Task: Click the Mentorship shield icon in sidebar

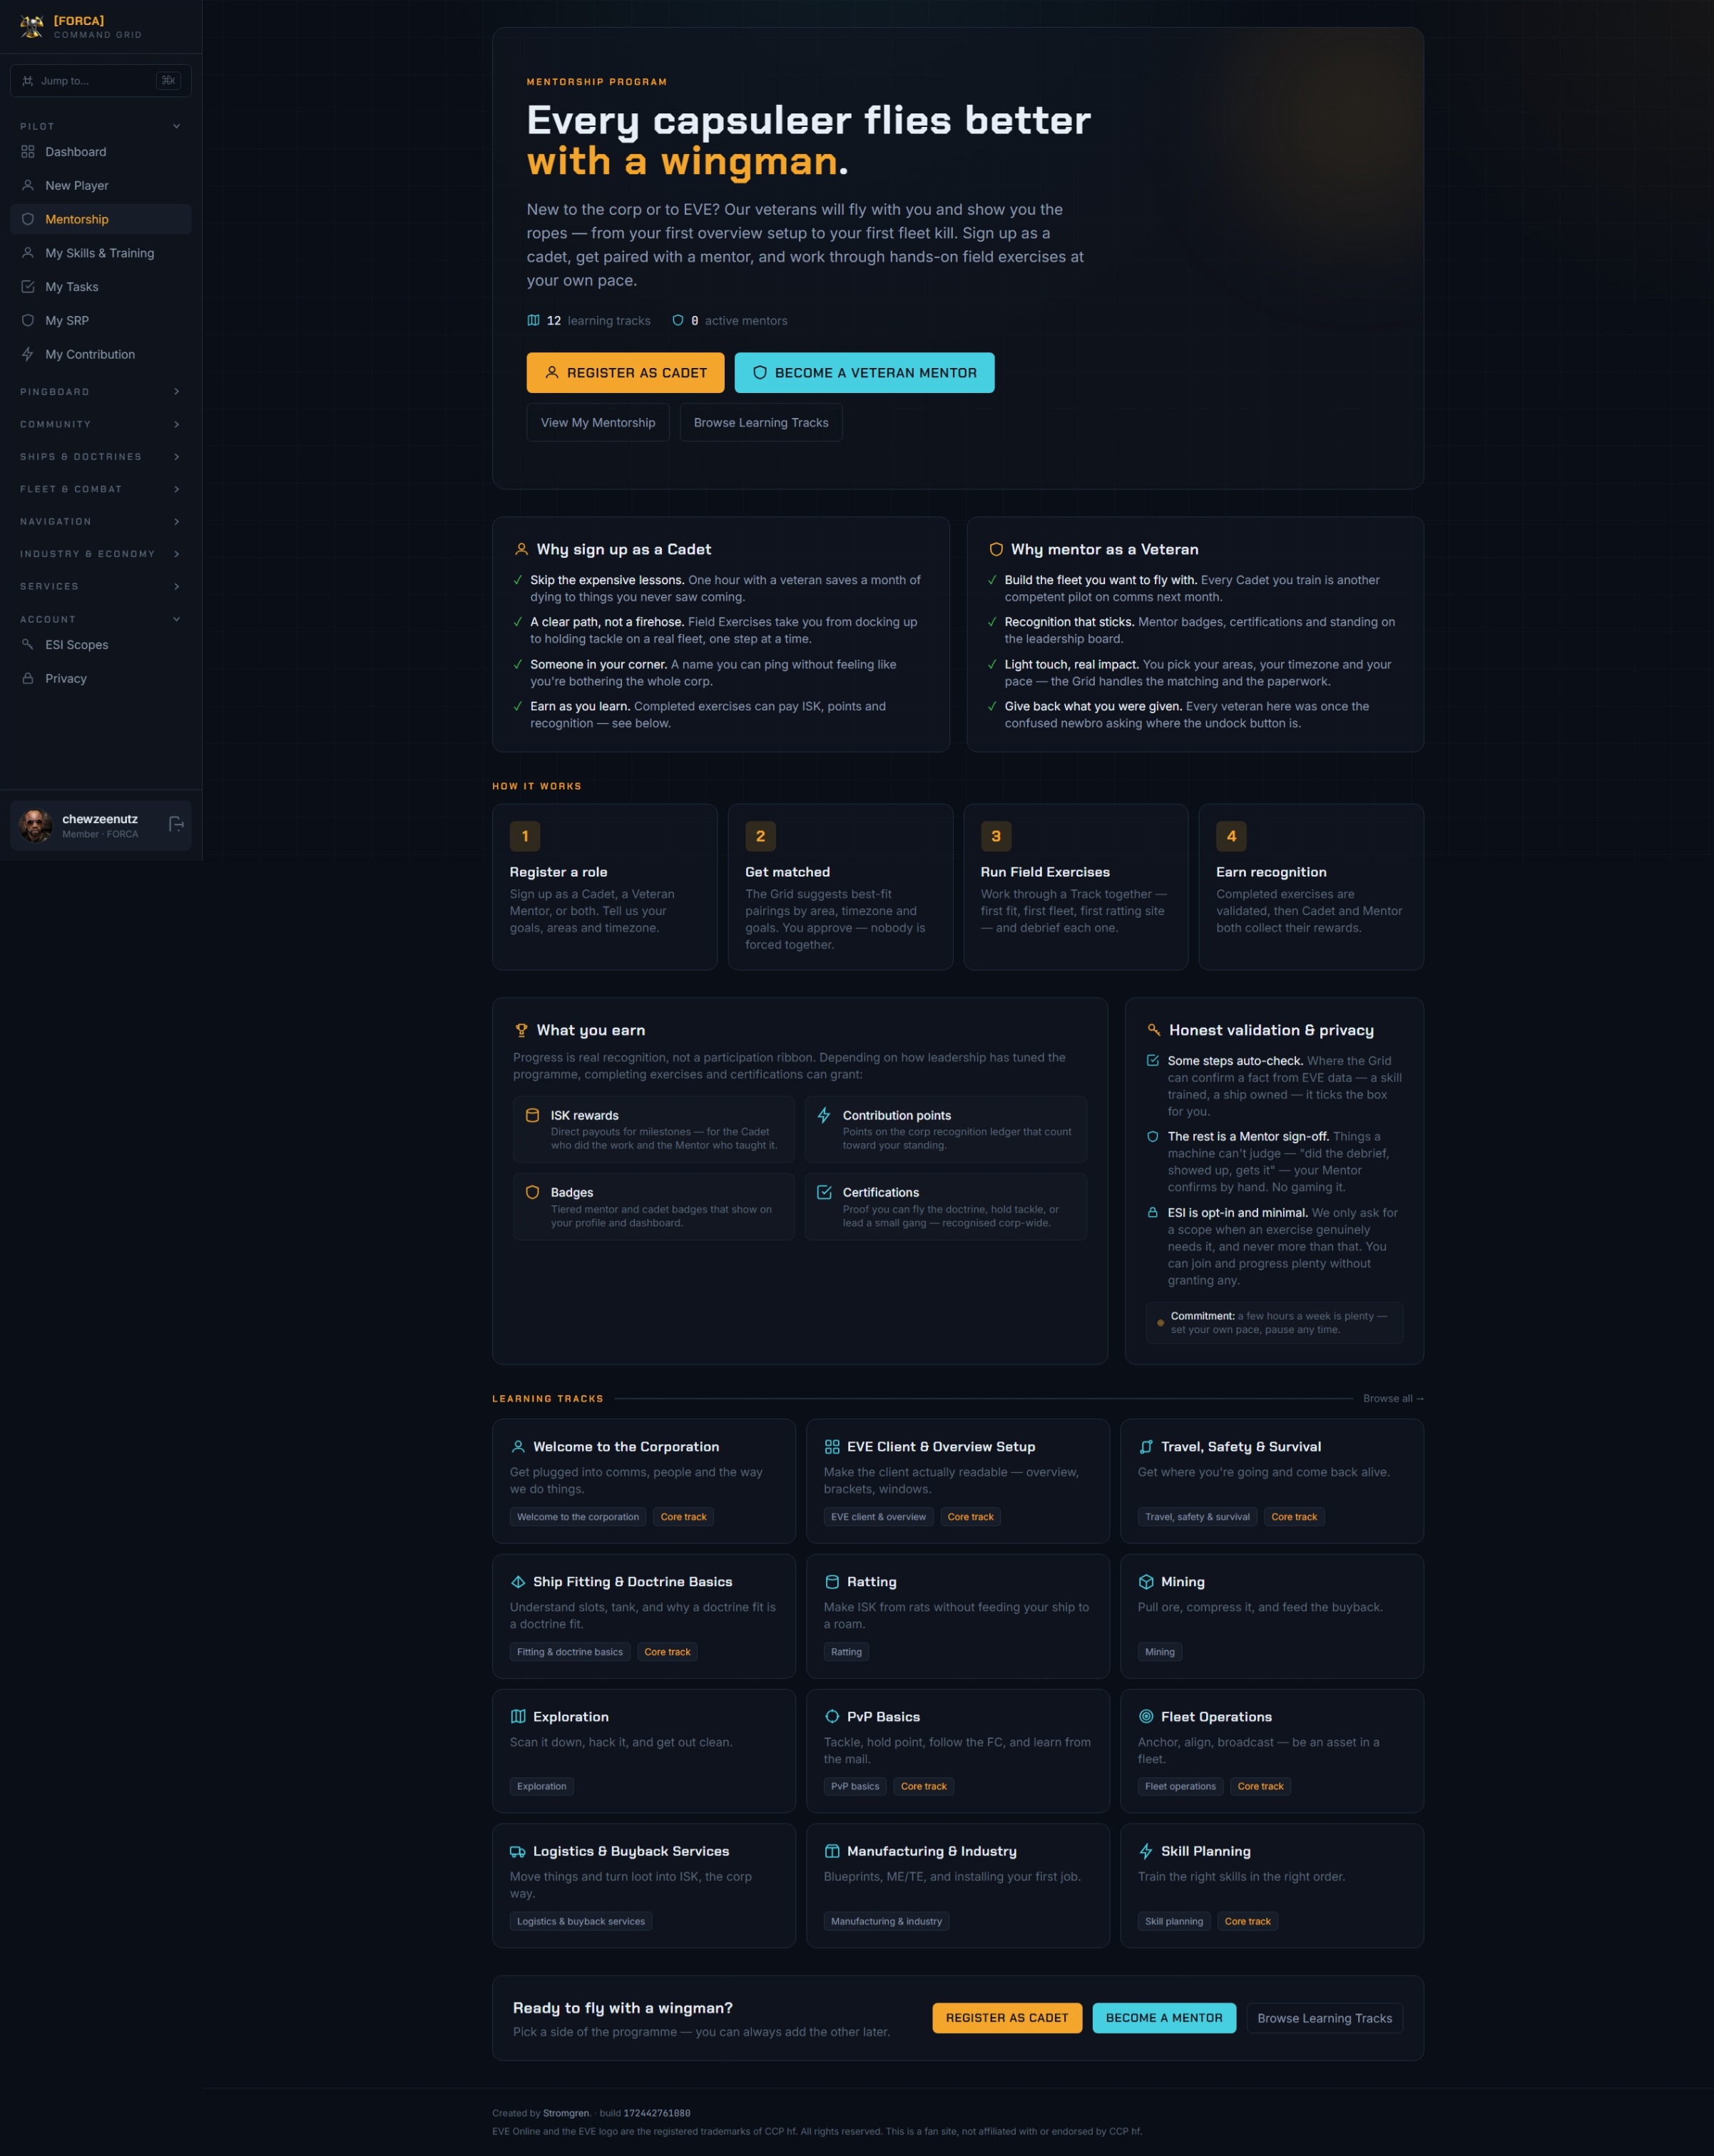Action: (x=28, y=219)
